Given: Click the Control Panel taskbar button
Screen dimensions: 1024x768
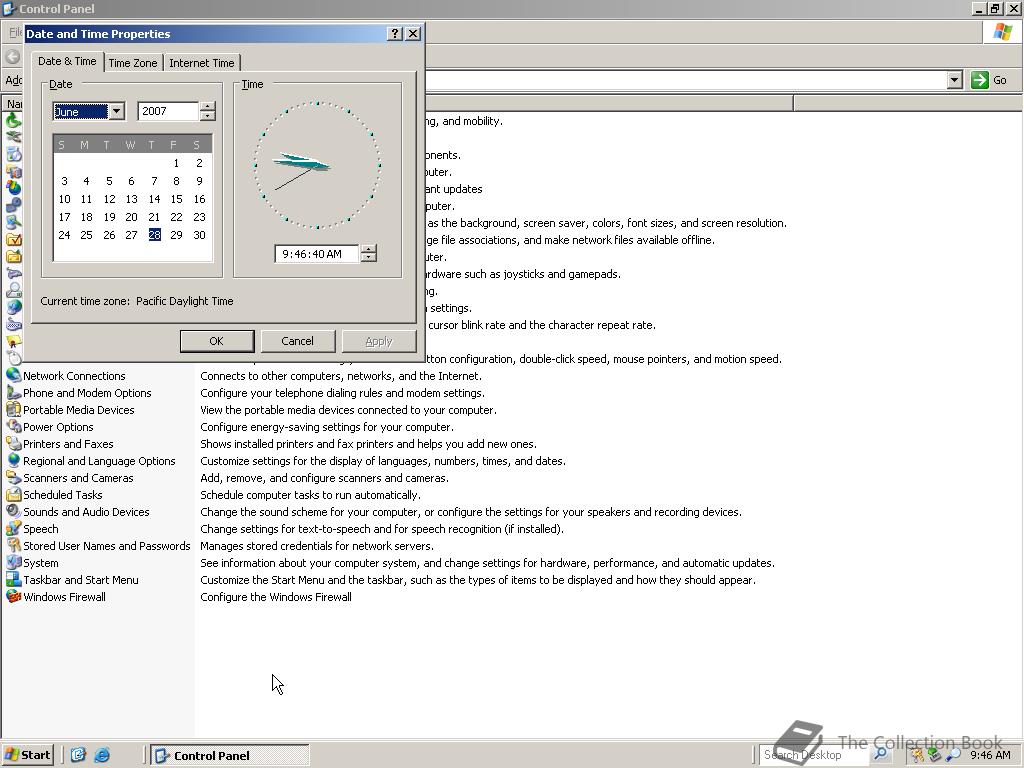Looking at the screenshot, I should click(230, 756).
